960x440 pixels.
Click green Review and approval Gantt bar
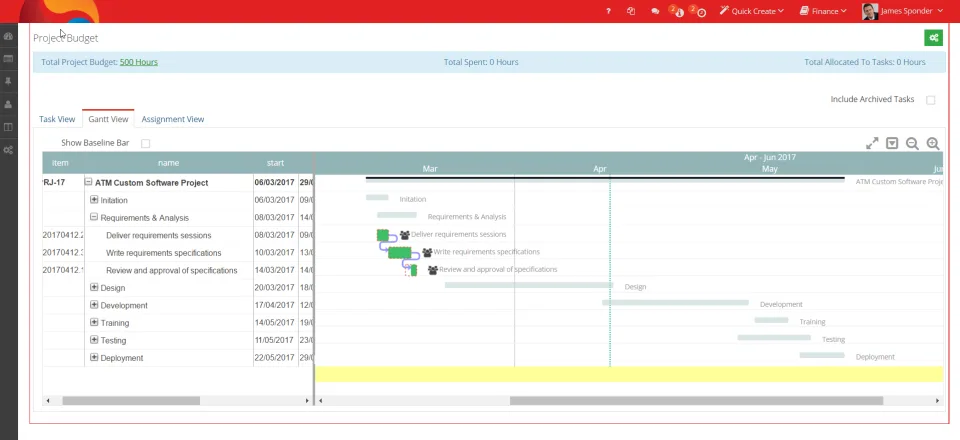413,270
